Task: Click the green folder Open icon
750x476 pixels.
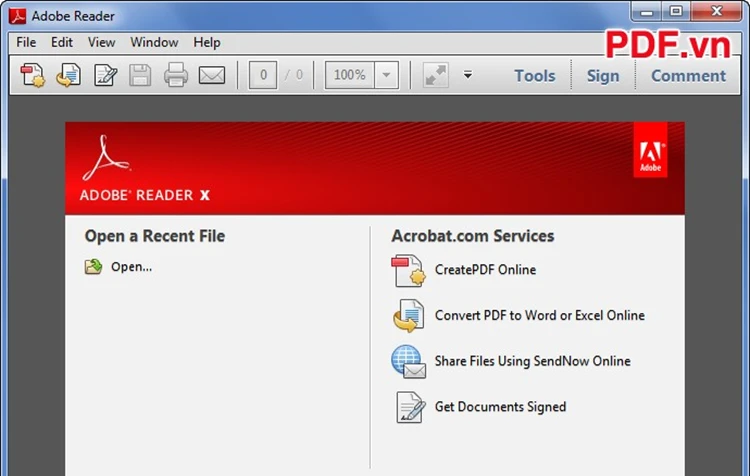Action: click(93, 266)
